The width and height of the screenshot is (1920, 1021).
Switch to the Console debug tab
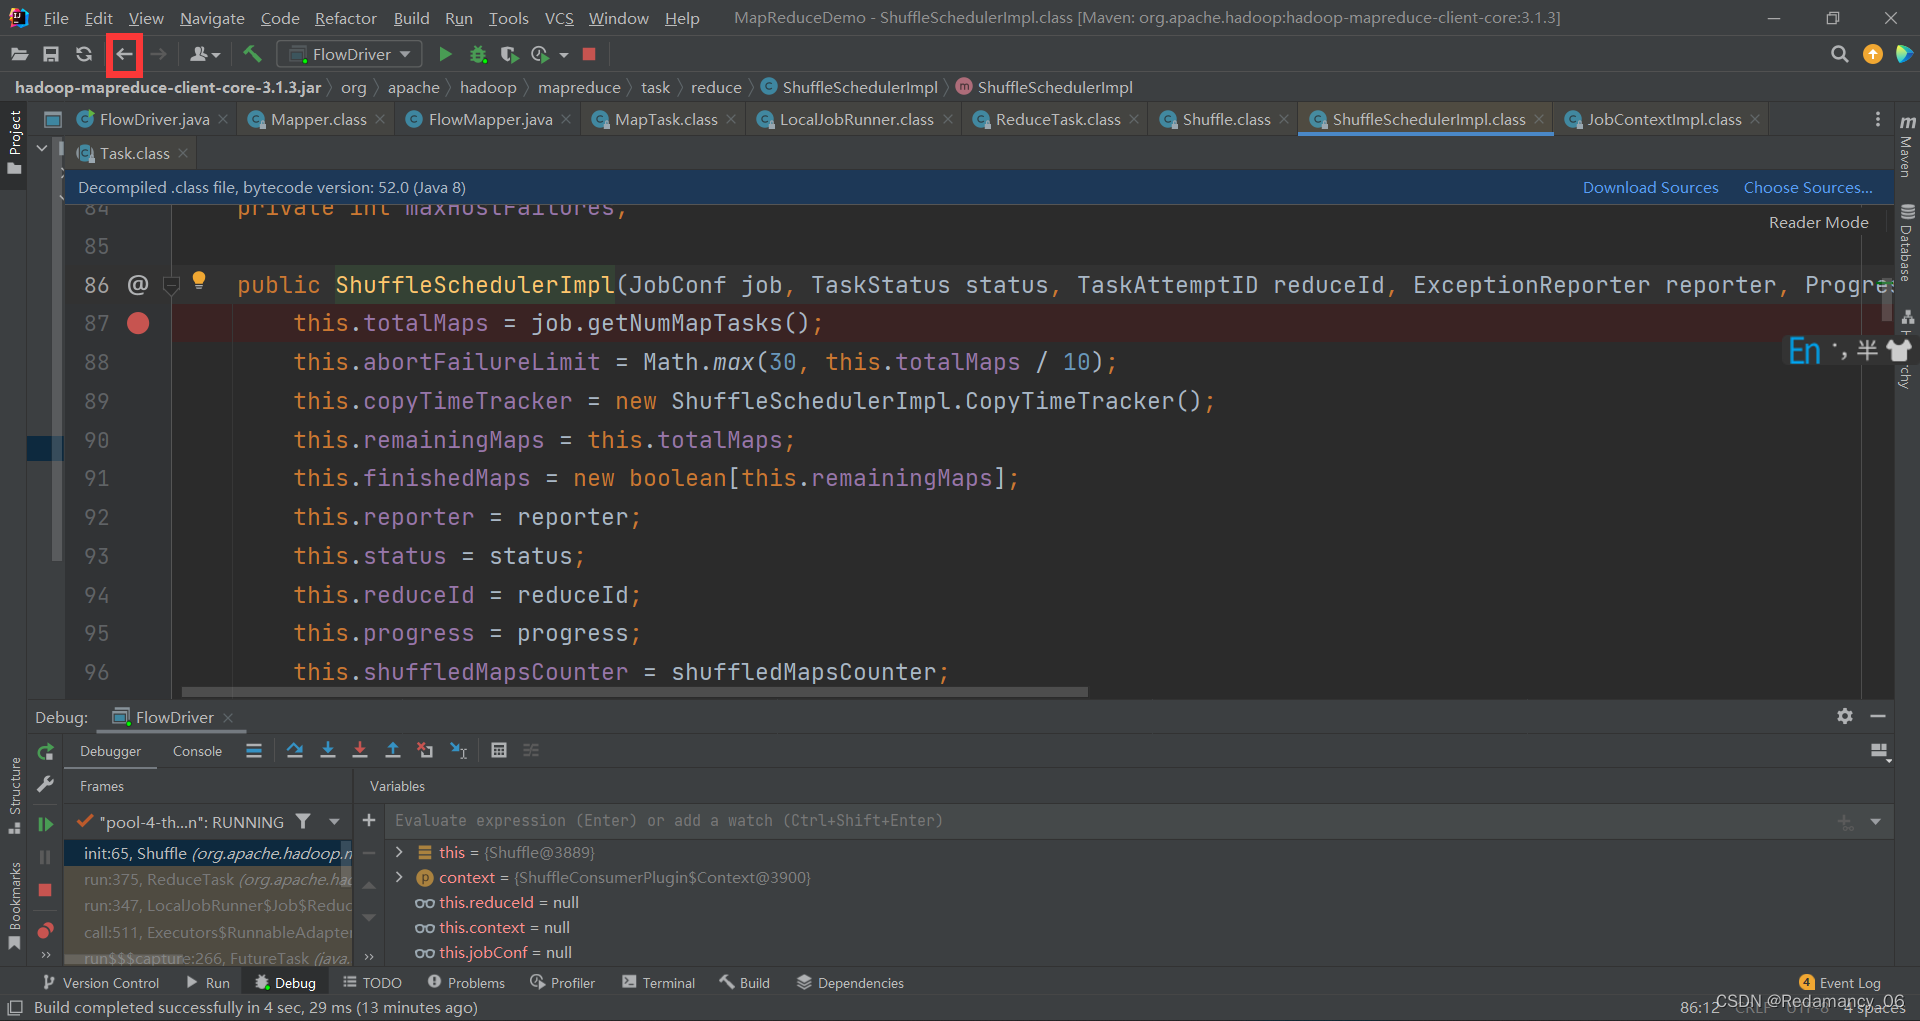(x=197, y=751)
